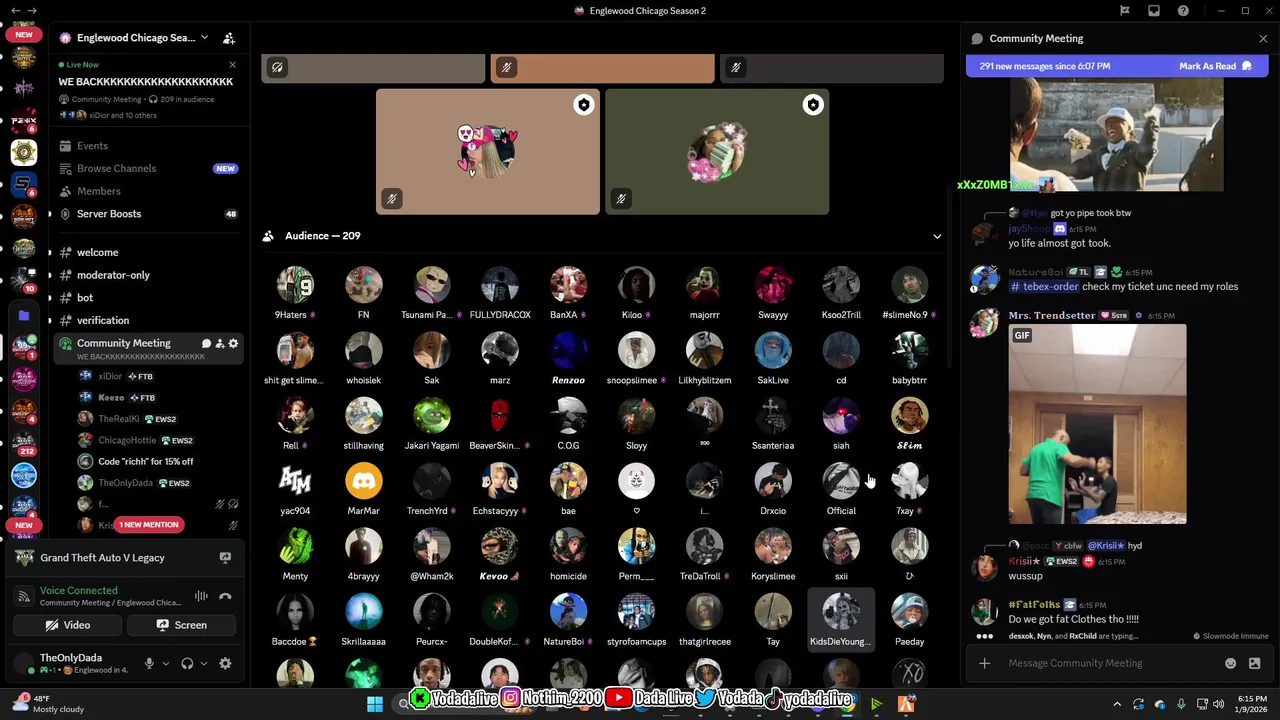Open the #tebex-order channel link
Viewport: 1280px width, 720px height.
point(1044,286)
